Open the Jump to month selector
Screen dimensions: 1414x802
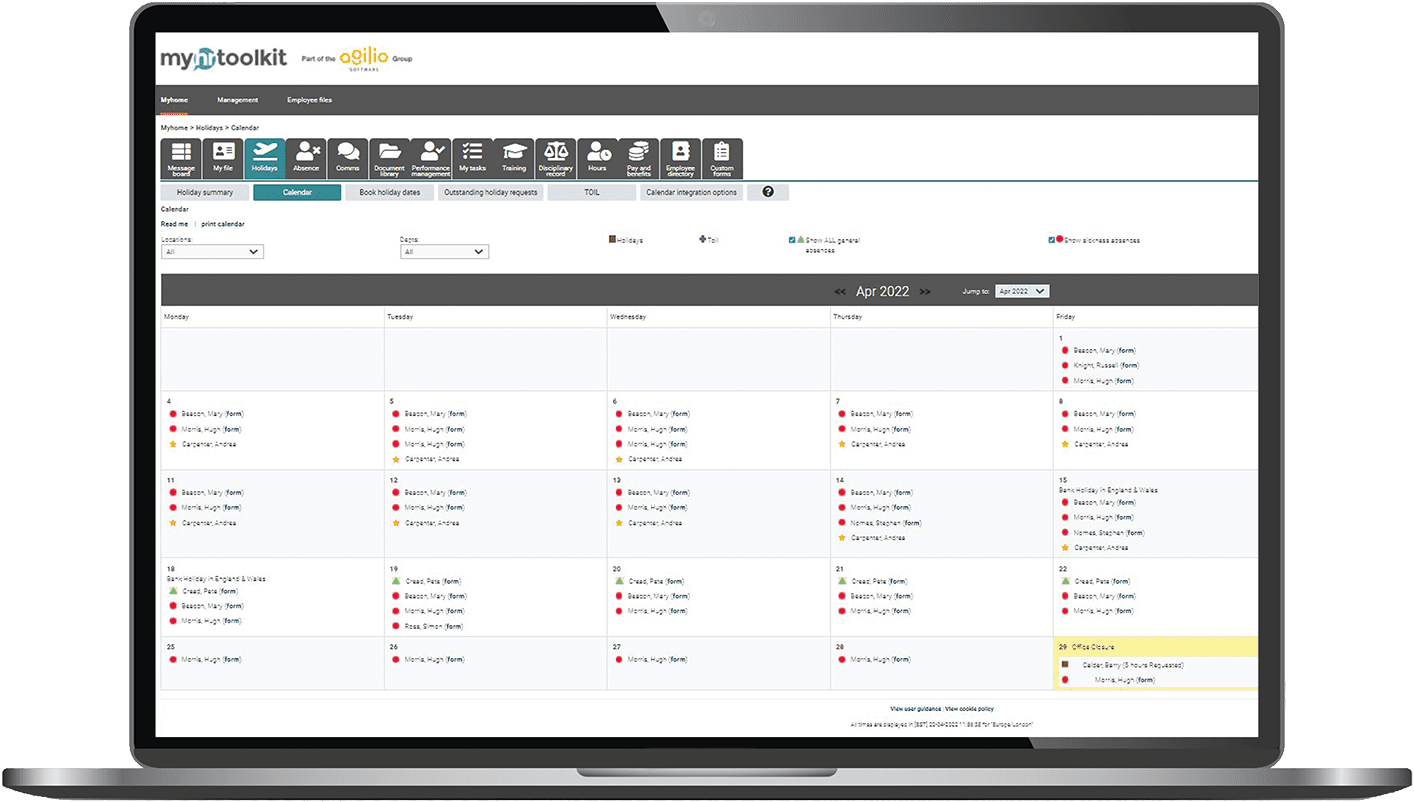point(1021,290)
